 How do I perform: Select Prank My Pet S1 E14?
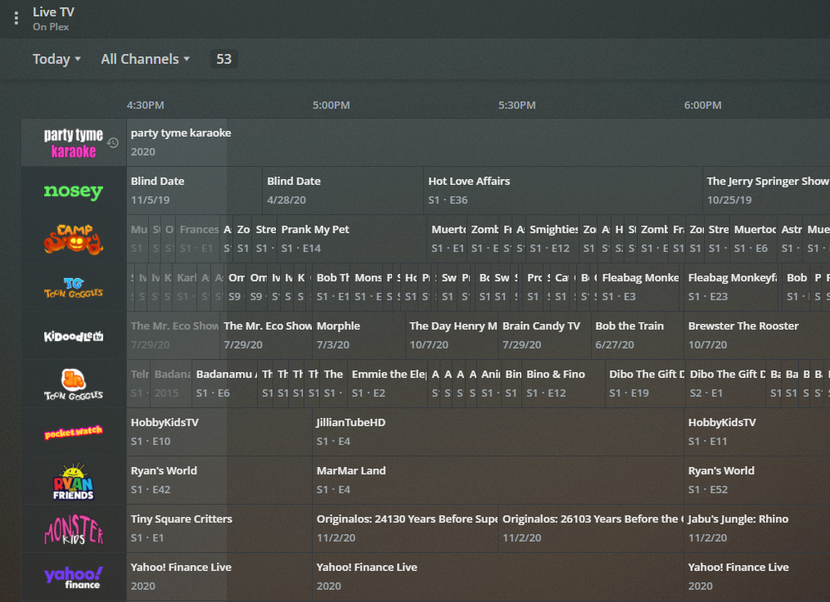tap(351, 239)
